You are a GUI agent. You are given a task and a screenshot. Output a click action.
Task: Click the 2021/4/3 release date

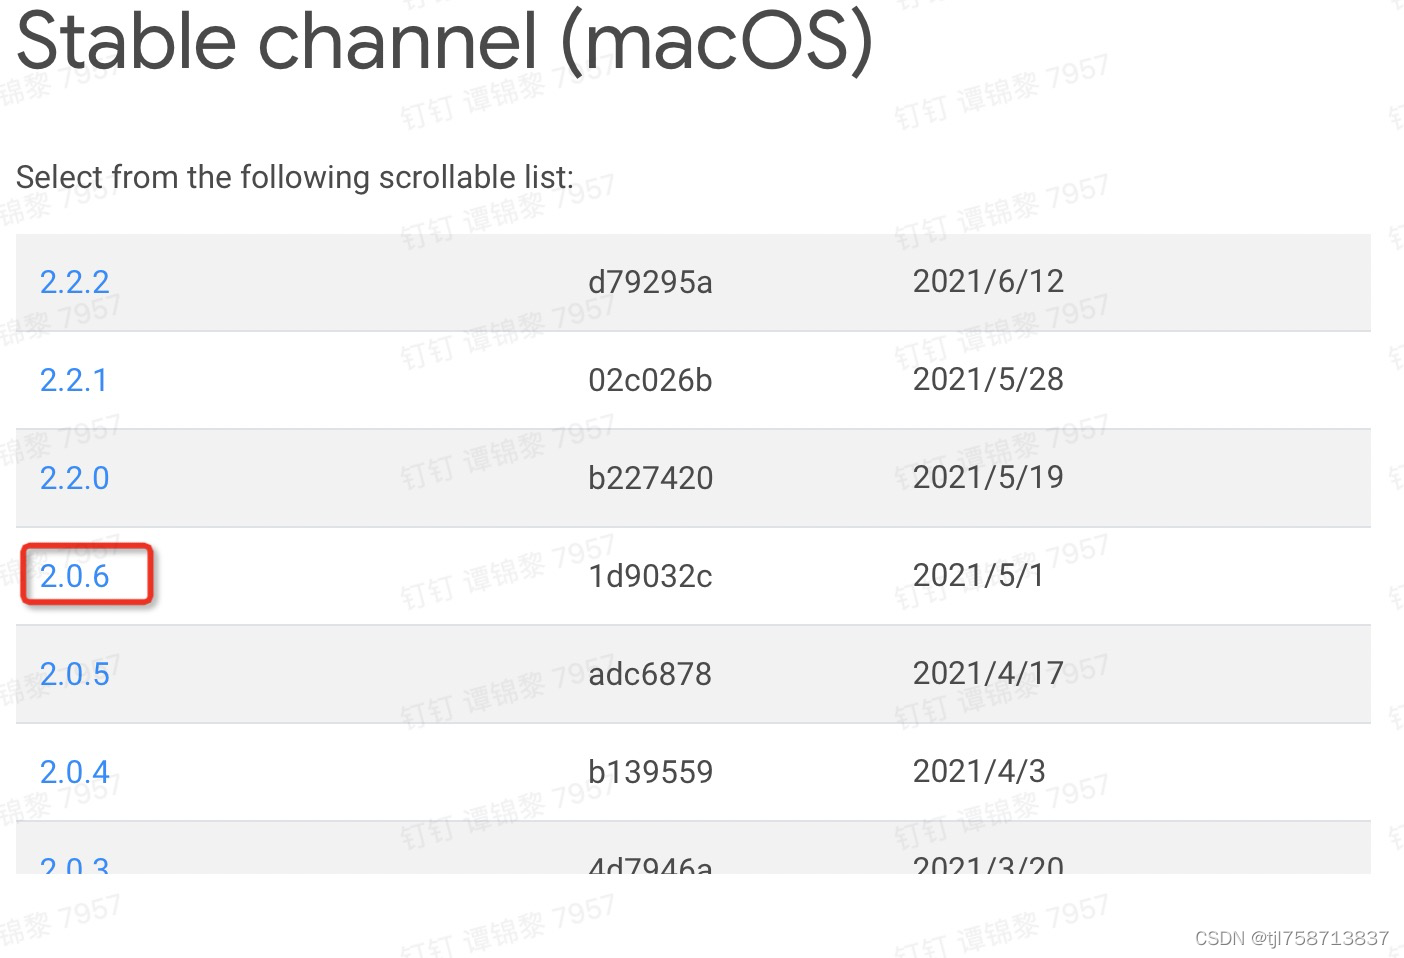(x=979, y=771)
